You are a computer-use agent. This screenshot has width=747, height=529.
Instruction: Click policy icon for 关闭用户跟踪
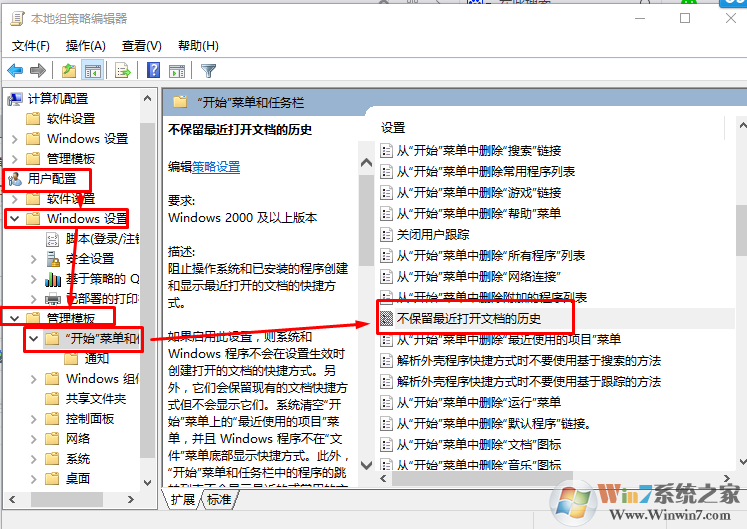[x=386, y=234]
